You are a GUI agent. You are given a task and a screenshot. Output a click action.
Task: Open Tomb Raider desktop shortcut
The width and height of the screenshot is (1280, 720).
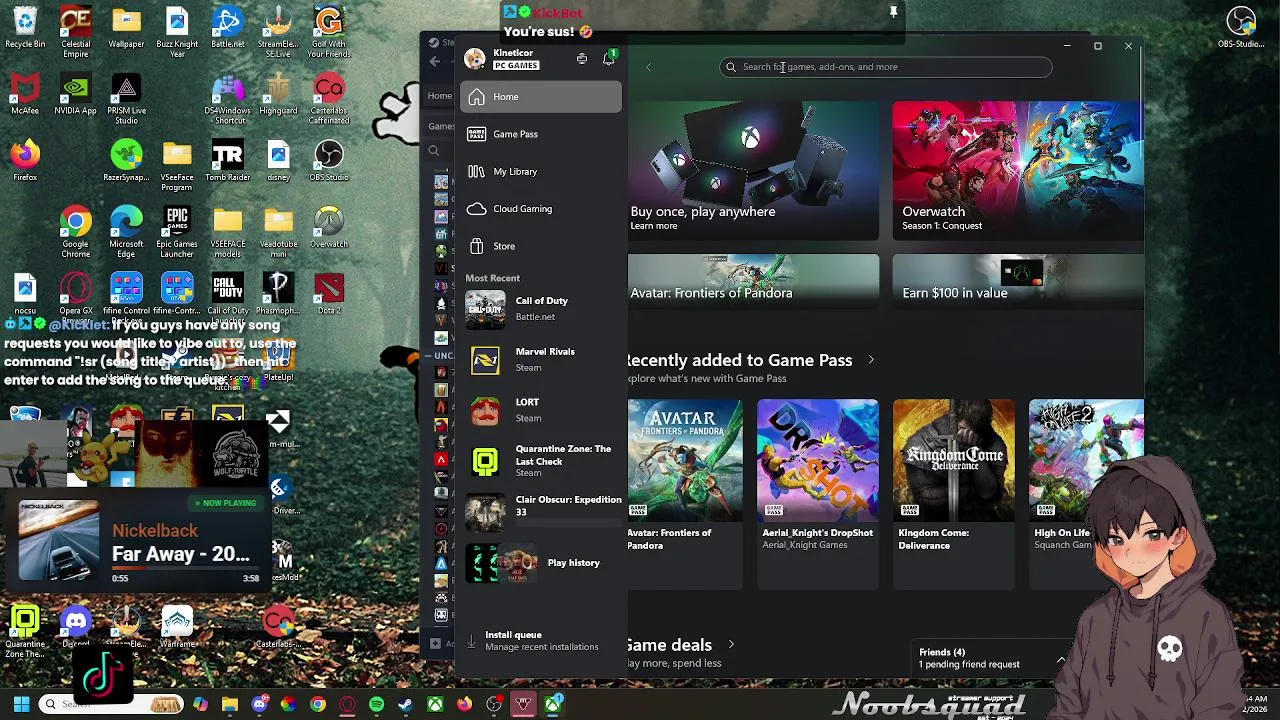click(x=228, y=161)
